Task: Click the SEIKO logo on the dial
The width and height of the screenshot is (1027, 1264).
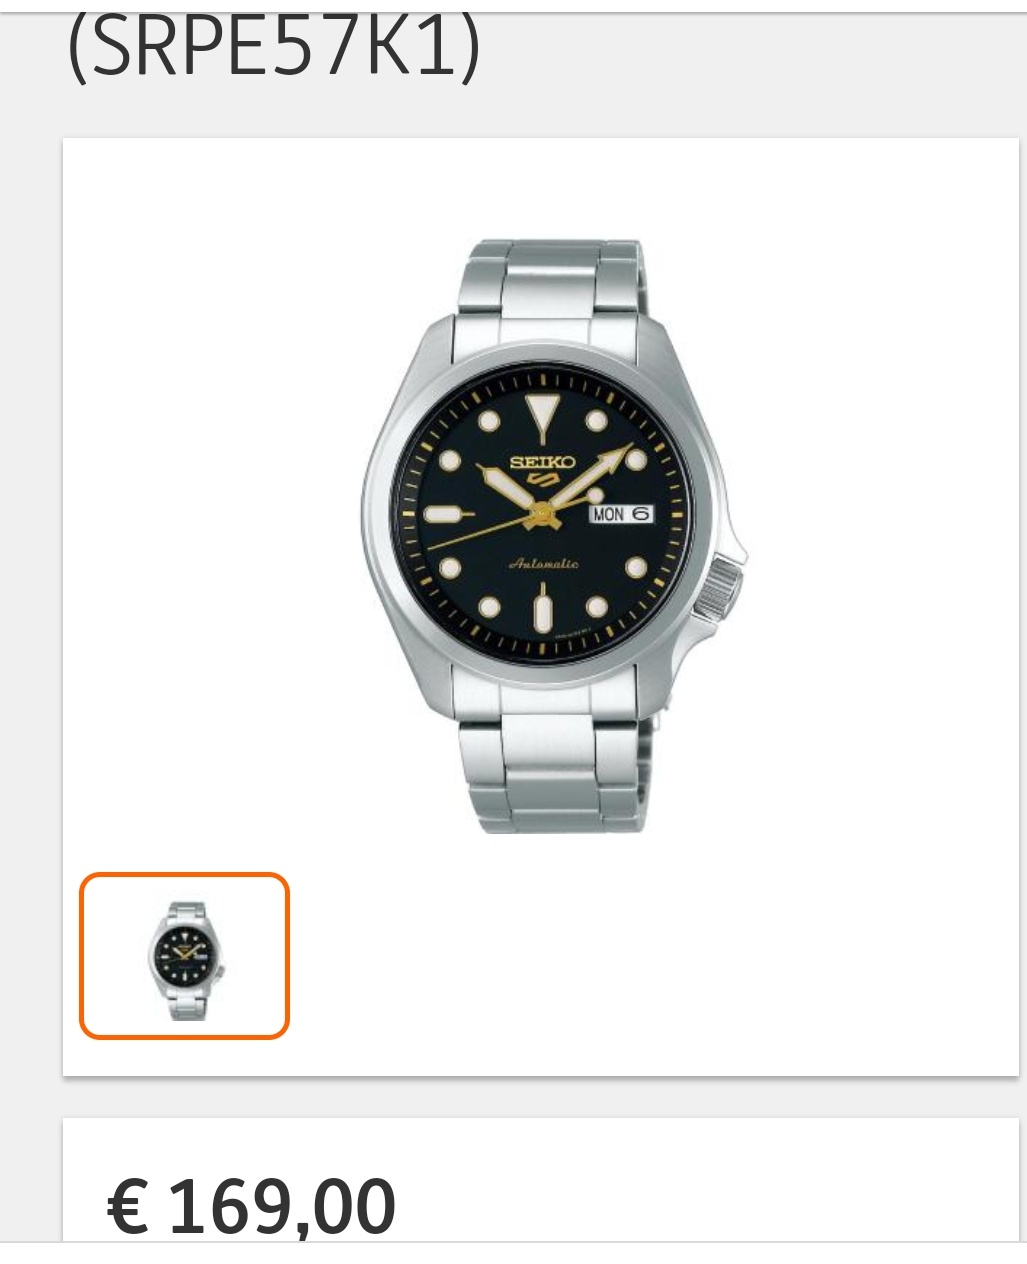Action: click(x=542, y=462)
